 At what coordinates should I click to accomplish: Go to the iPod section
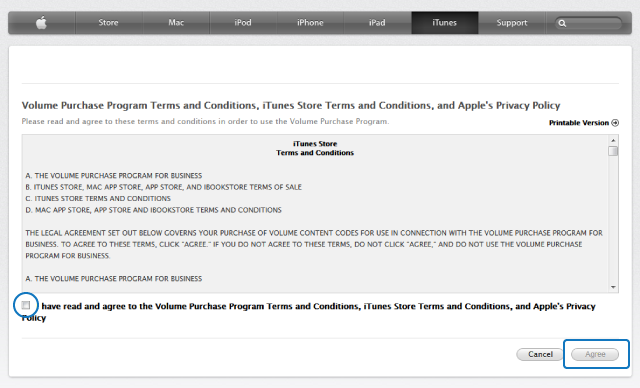(243, 23)
